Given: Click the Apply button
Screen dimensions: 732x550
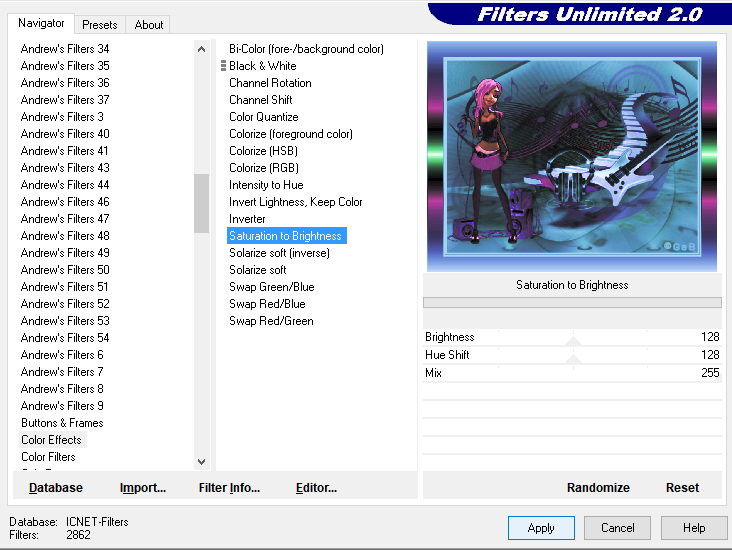Looking at the screenshot, I should click(x=541, y=528).
